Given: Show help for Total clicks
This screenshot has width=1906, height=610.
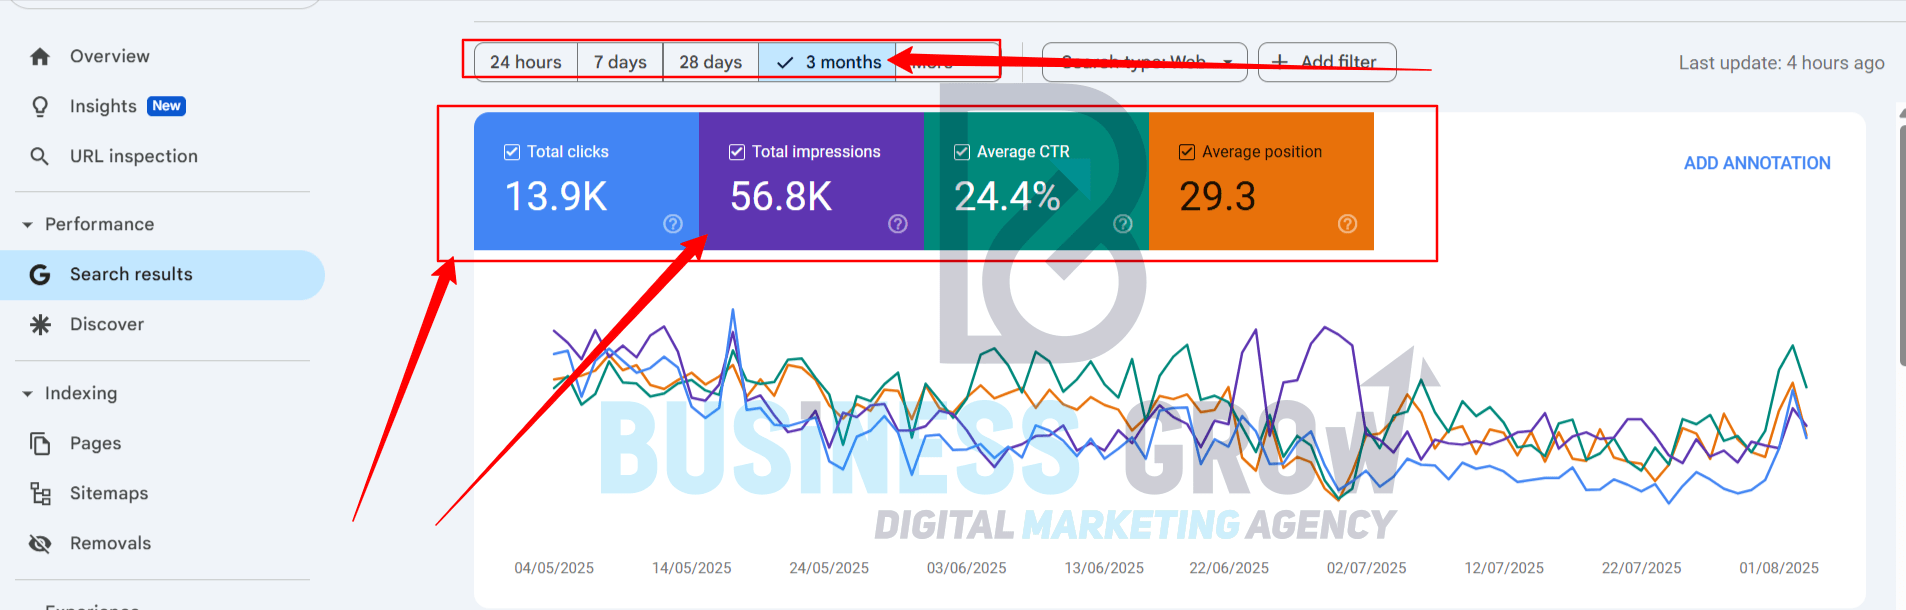Looking at the screenshot, I should coord(673,224).
